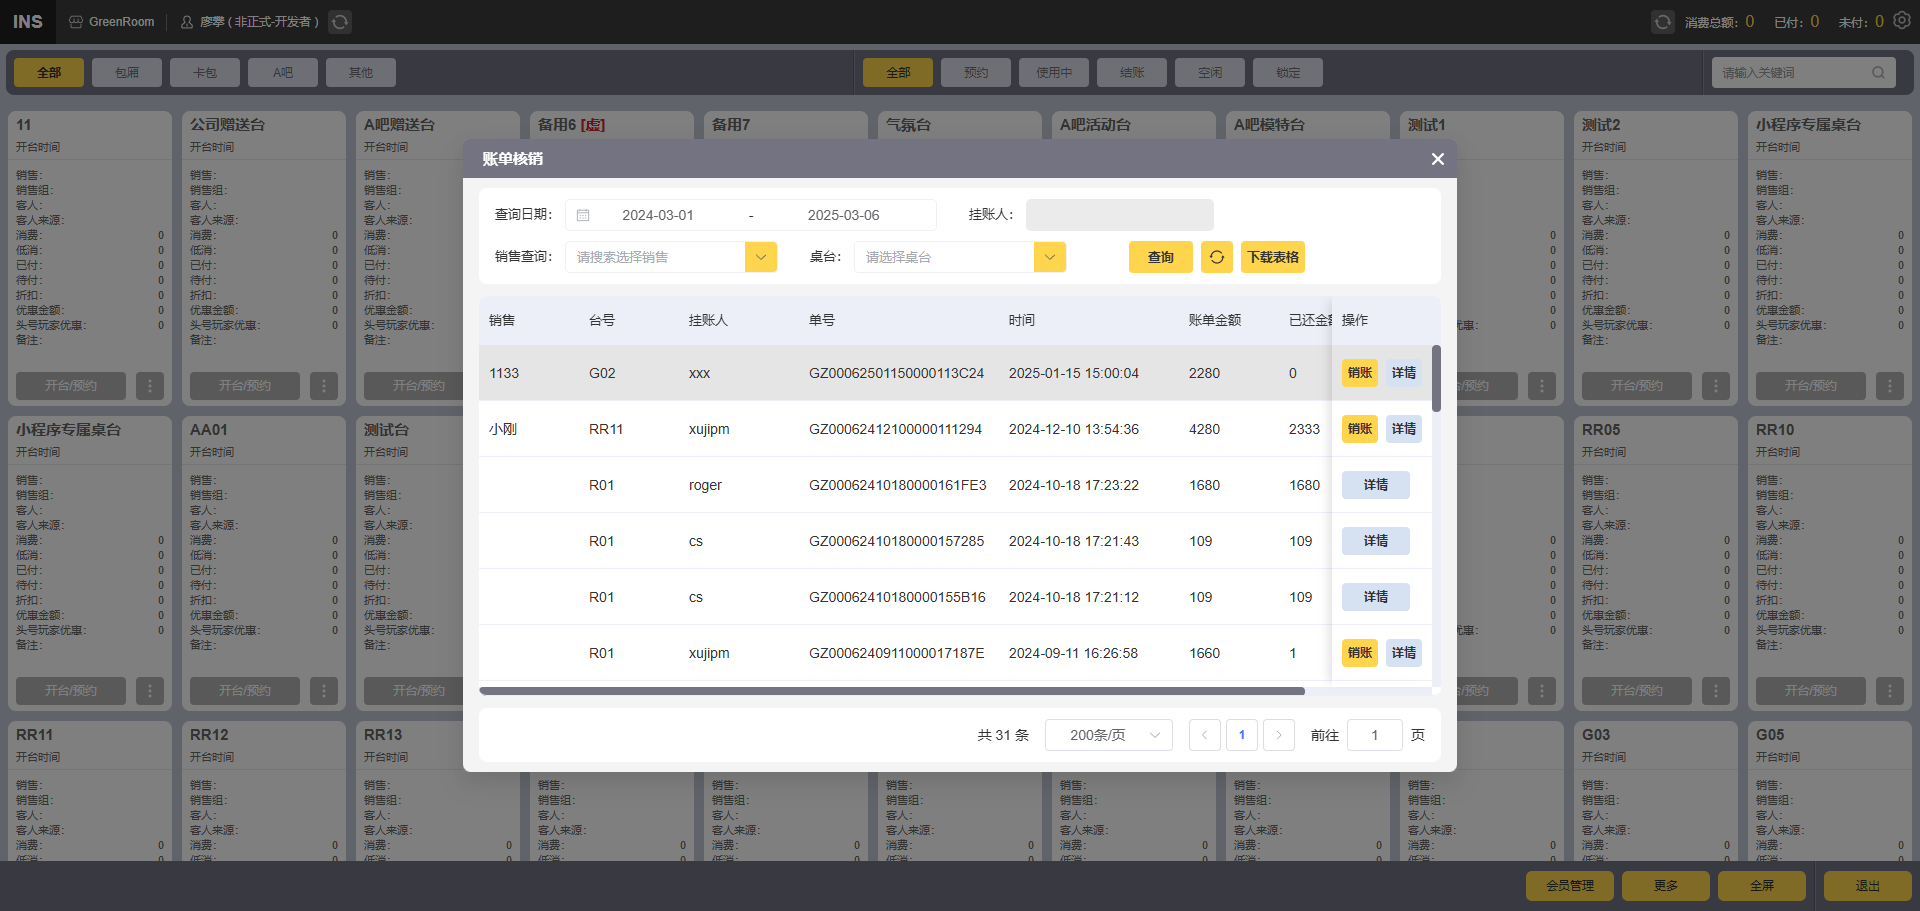The image size is (1920, 911).
Task: Click 销账 for bill GZ00062501150000113C24
Action: (x=1360, y=373)
